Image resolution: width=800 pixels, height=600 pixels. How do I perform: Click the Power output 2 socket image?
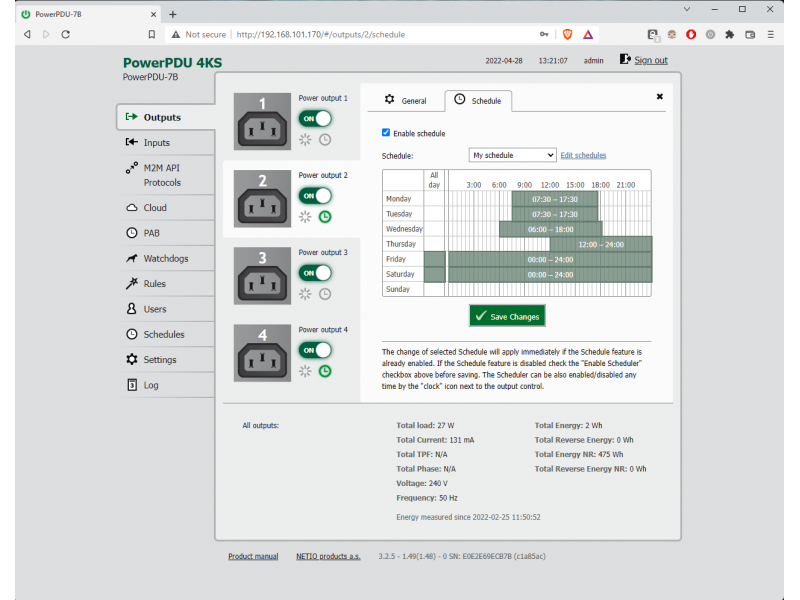(x=262, y=198)
